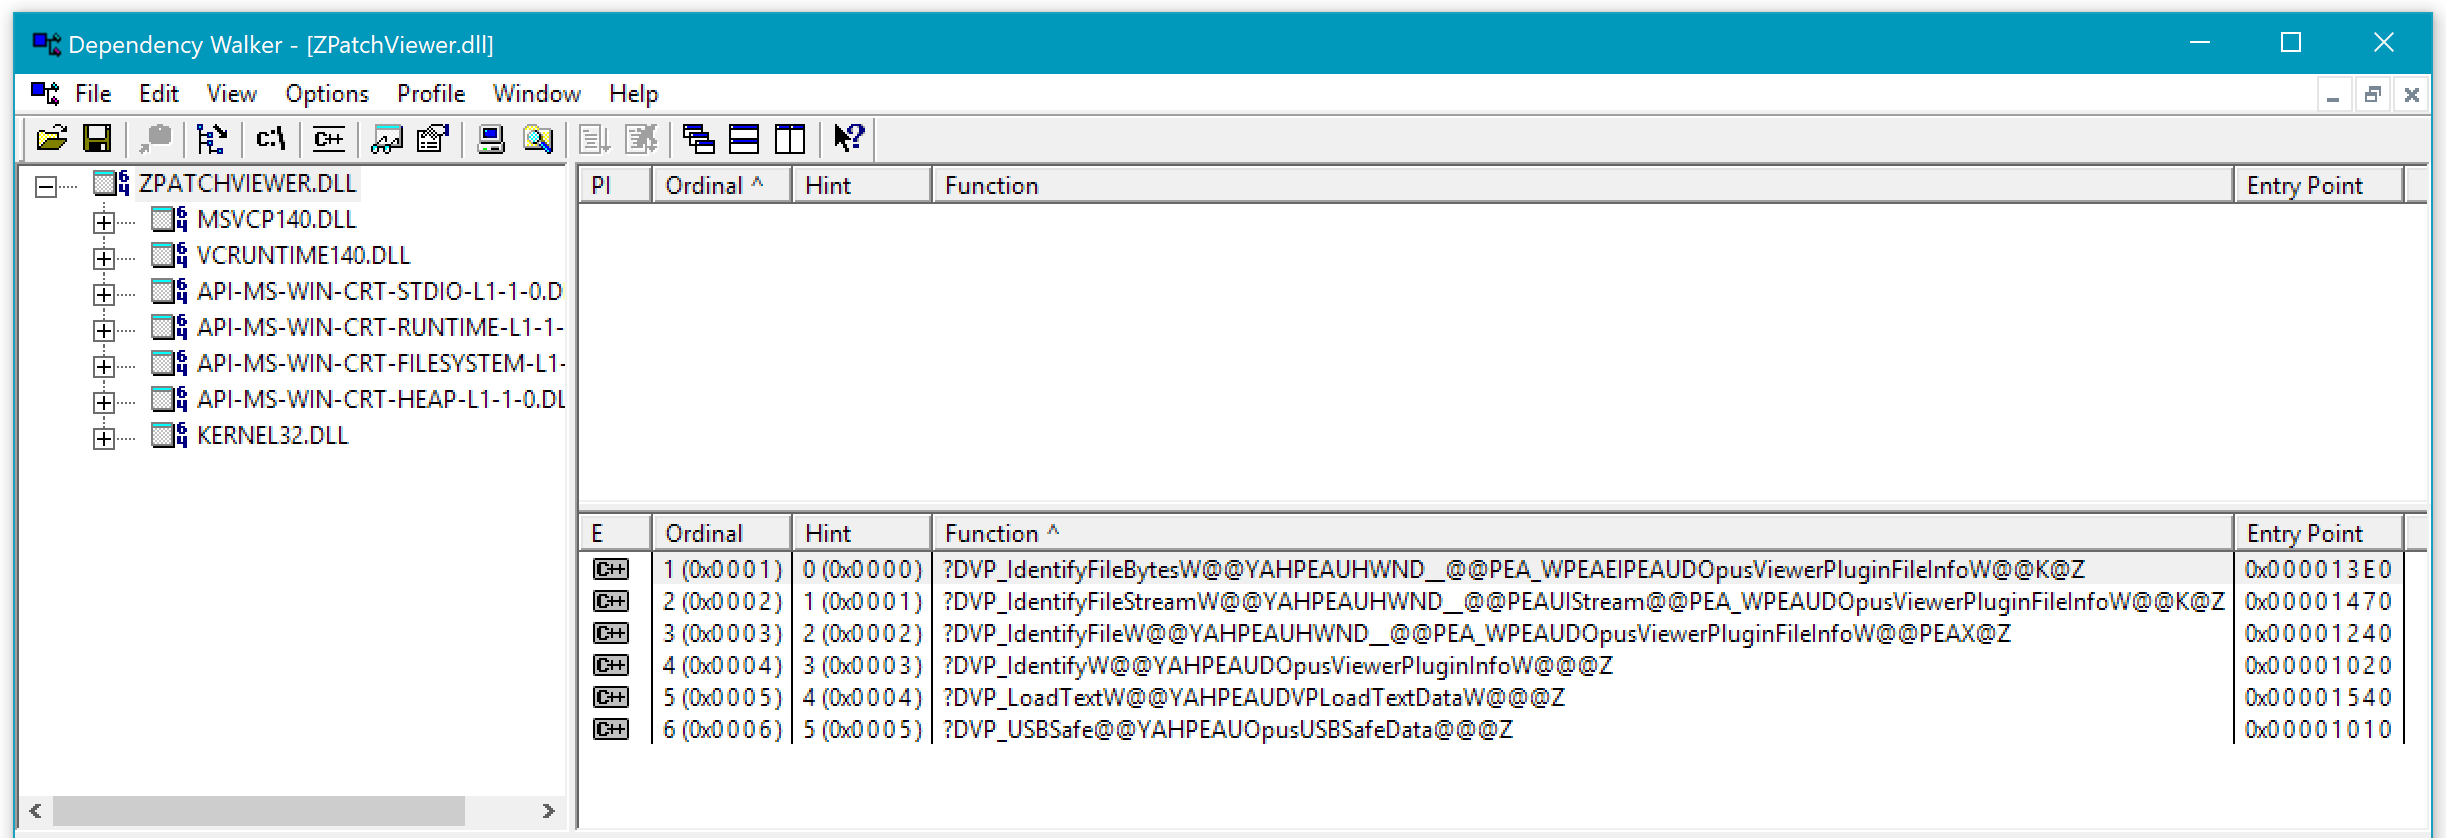Click the Tile Horizontally toolbar icon

pos(744,138)
